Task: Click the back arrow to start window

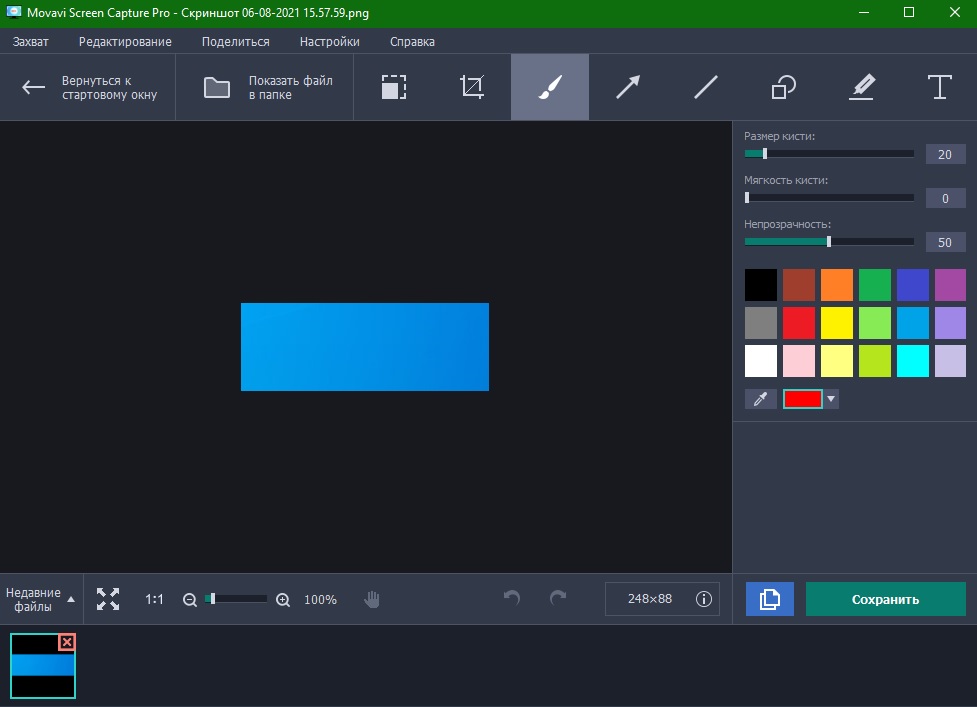Action: (x=34, y=87)
